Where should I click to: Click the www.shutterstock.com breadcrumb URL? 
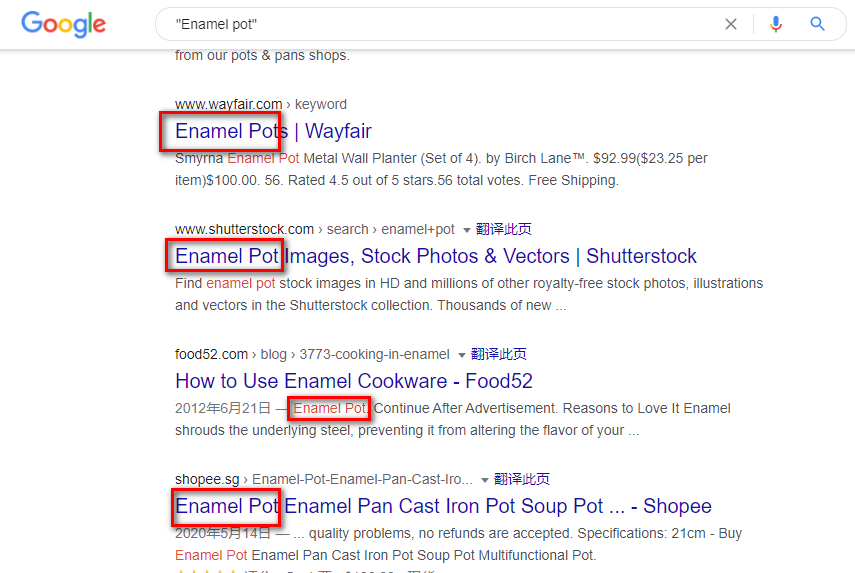click(315, 229)
